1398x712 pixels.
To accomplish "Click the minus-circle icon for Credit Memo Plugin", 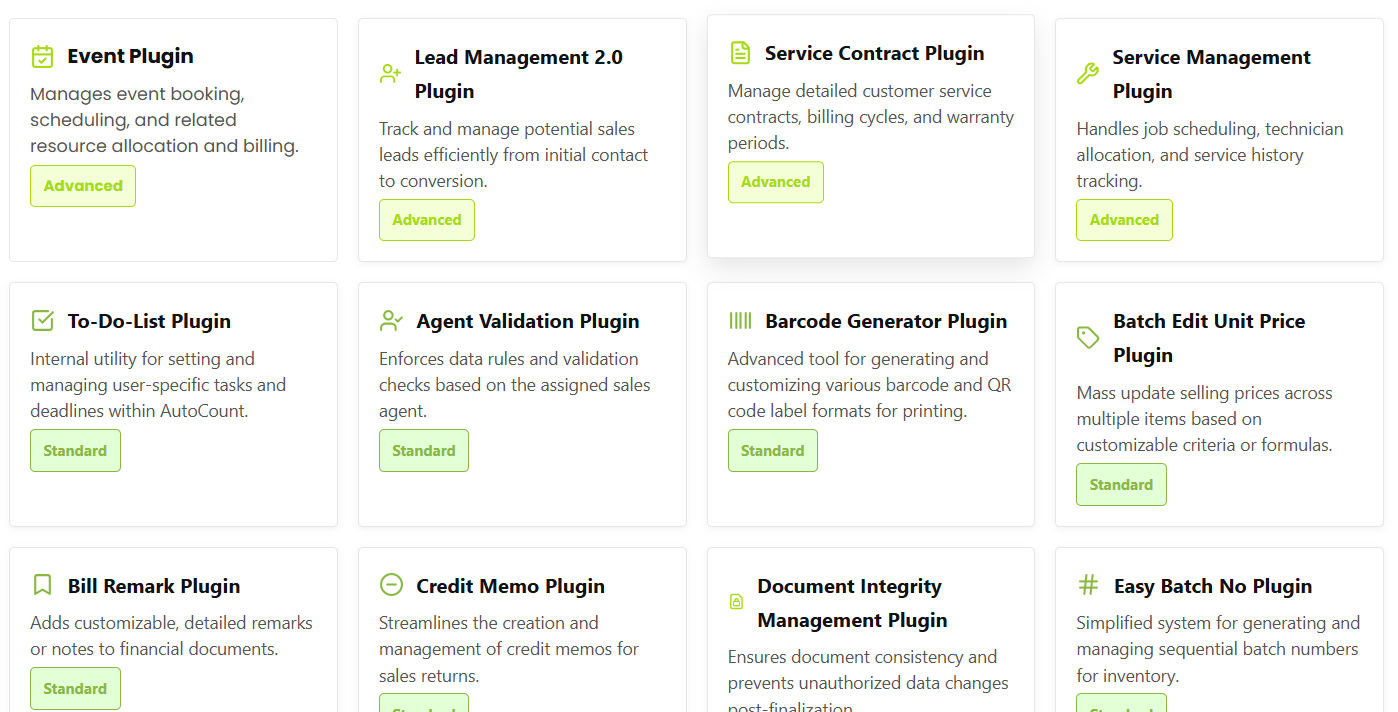I will point(391,585).
